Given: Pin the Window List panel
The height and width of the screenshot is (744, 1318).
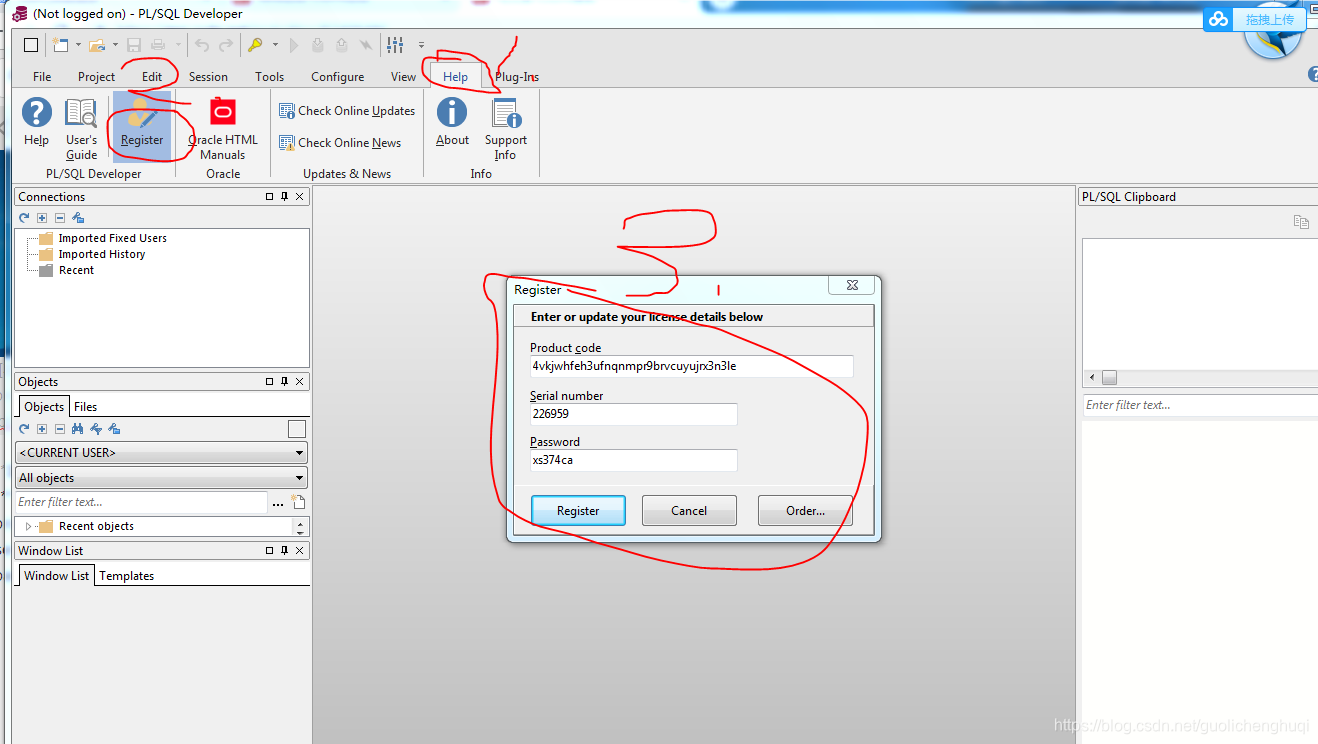Looking at the screenshot, I should coord(284,551).
